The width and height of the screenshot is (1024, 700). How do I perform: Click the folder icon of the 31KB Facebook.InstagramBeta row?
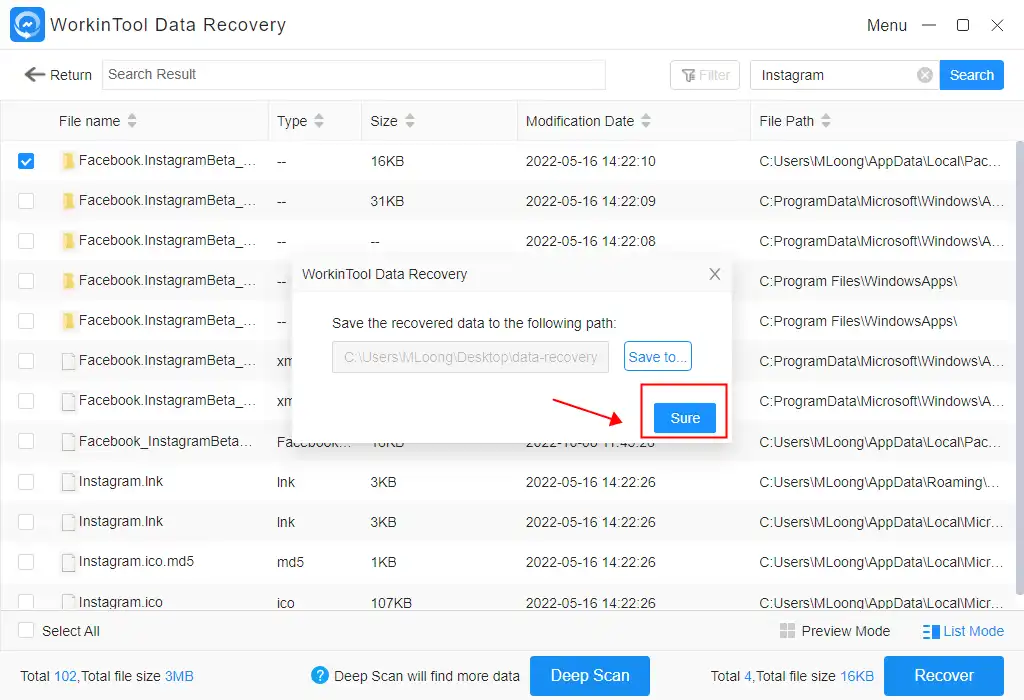(x=68, y=201)
